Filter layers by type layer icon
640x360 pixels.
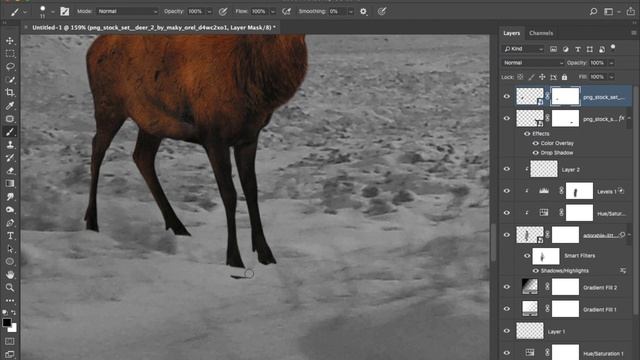point(578,49)
